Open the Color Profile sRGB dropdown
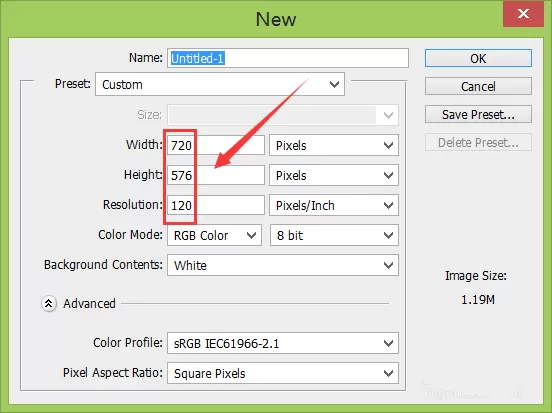 click(283, 343)
